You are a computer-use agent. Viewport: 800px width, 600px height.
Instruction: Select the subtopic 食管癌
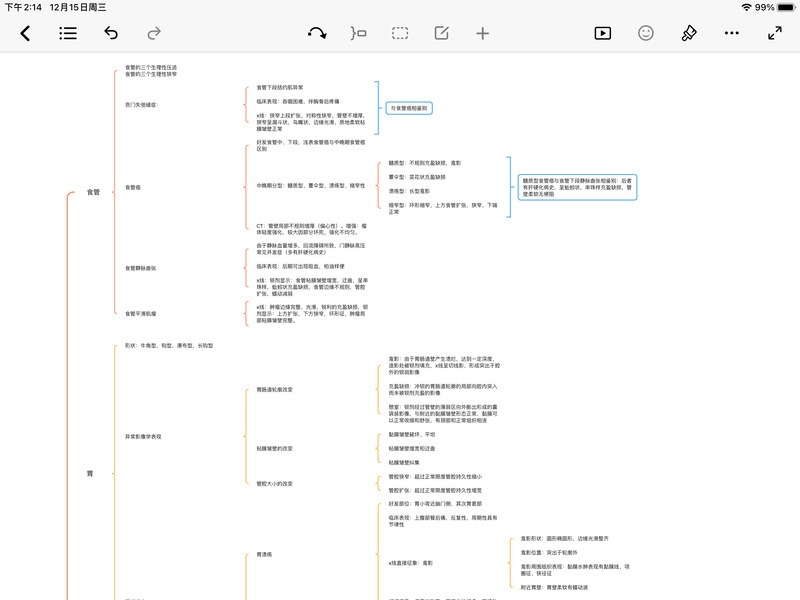(x=133, y=188)
